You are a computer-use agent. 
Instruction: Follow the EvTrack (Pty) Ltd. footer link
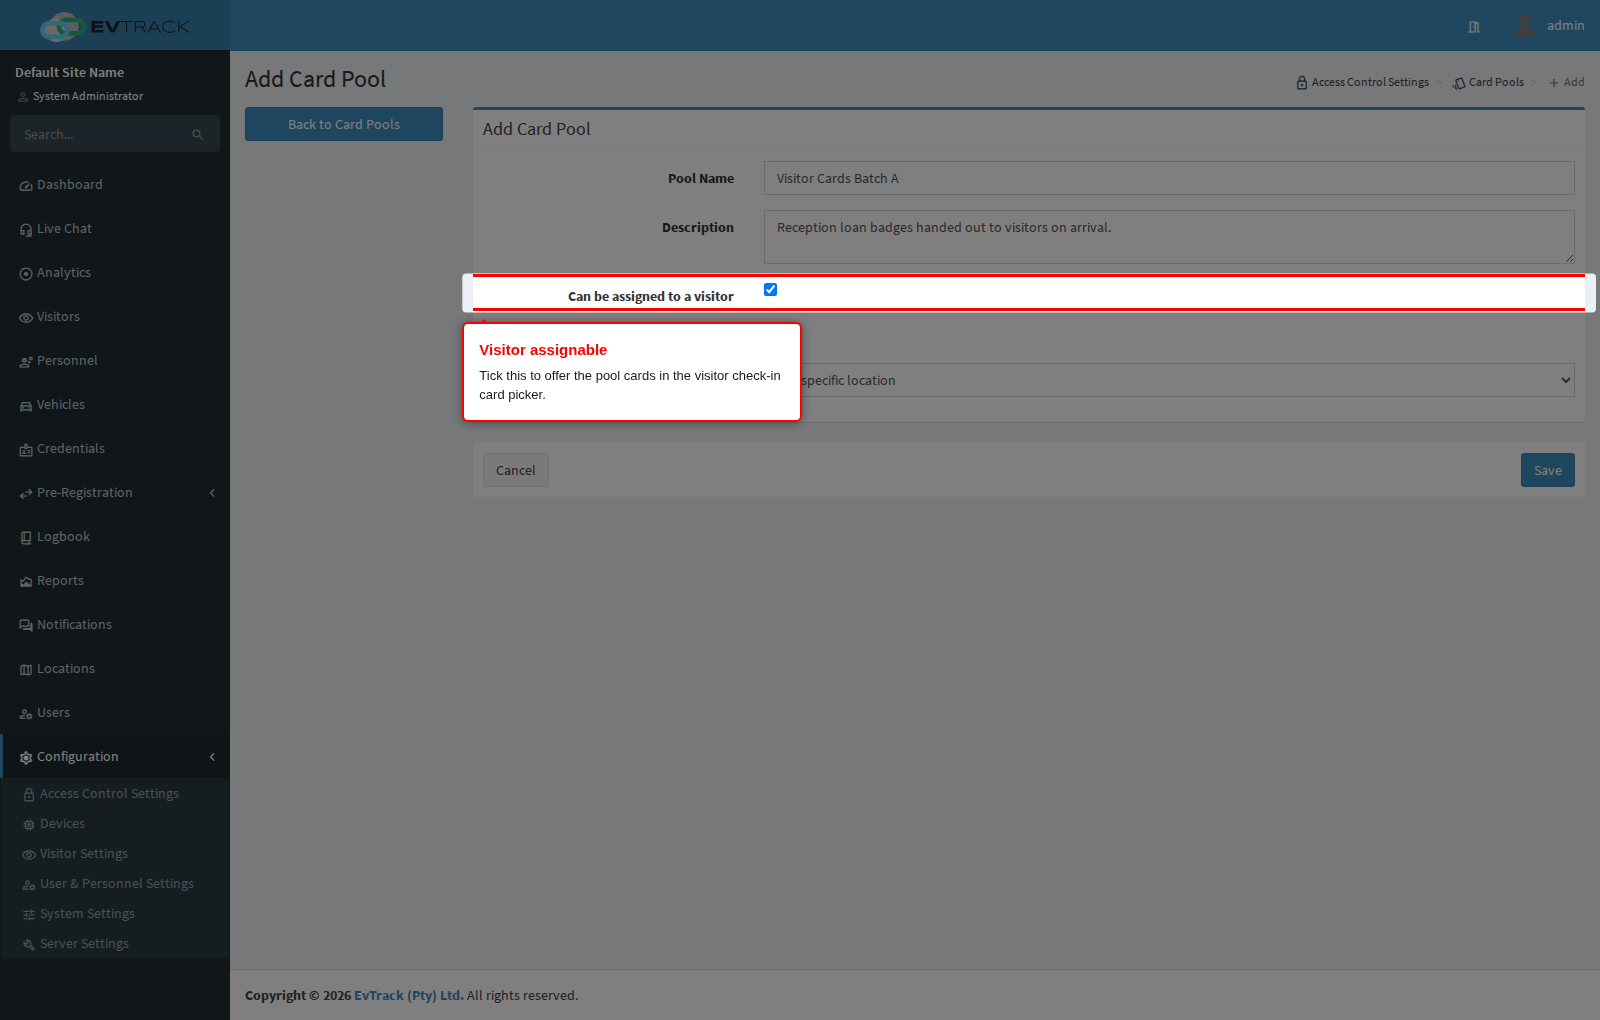[x=409, y=995]
